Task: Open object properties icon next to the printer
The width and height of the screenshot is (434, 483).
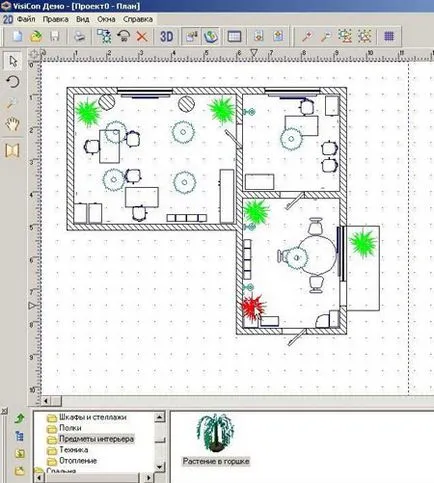Action: pos(104,36)
